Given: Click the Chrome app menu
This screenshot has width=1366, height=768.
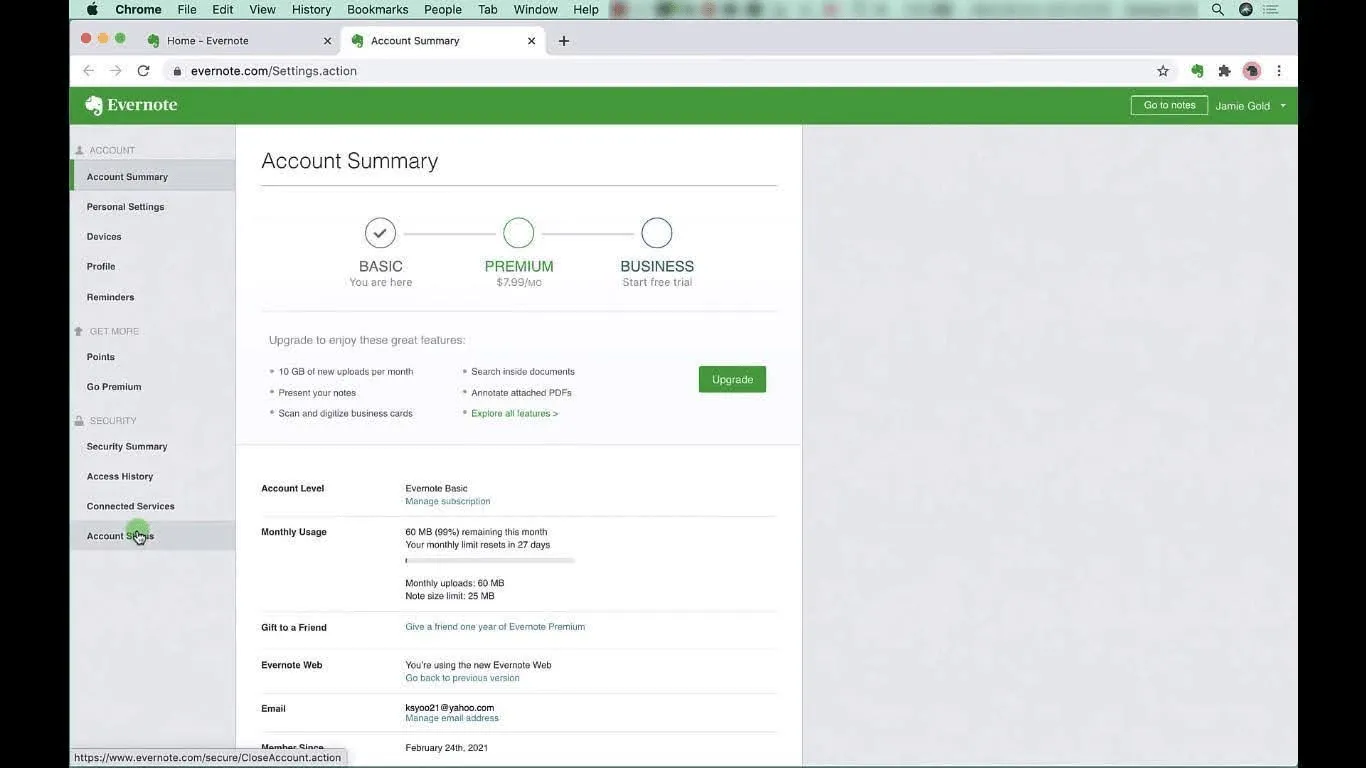Looking at the screenshot, I should [x=138, y=9].
